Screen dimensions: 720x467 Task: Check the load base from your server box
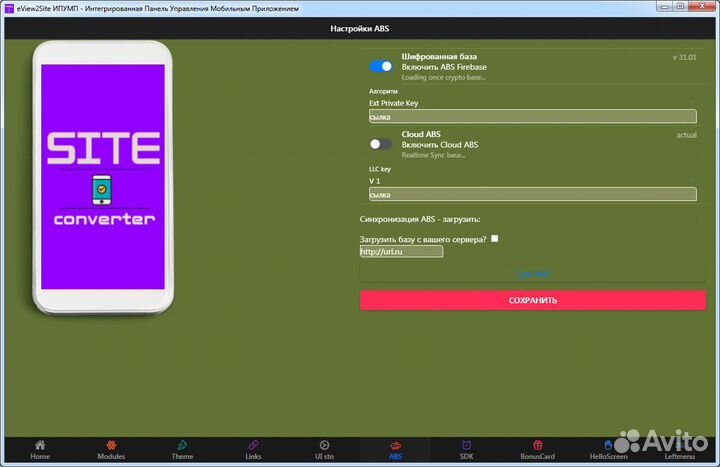[x=495, y=239]
